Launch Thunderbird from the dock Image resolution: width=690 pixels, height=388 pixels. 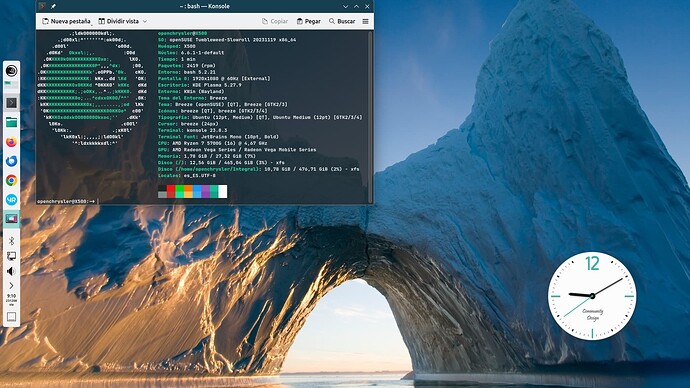pyautogui.click(x=11, y=161)
